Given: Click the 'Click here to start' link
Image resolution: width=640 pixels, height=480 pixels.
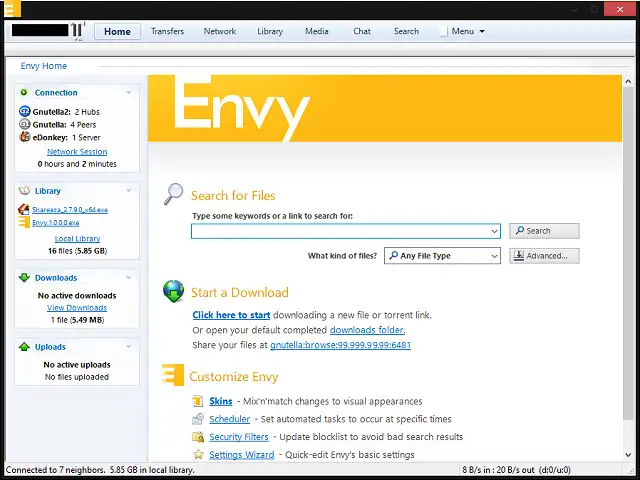Looking at the screenshot, I should (231, 315).
